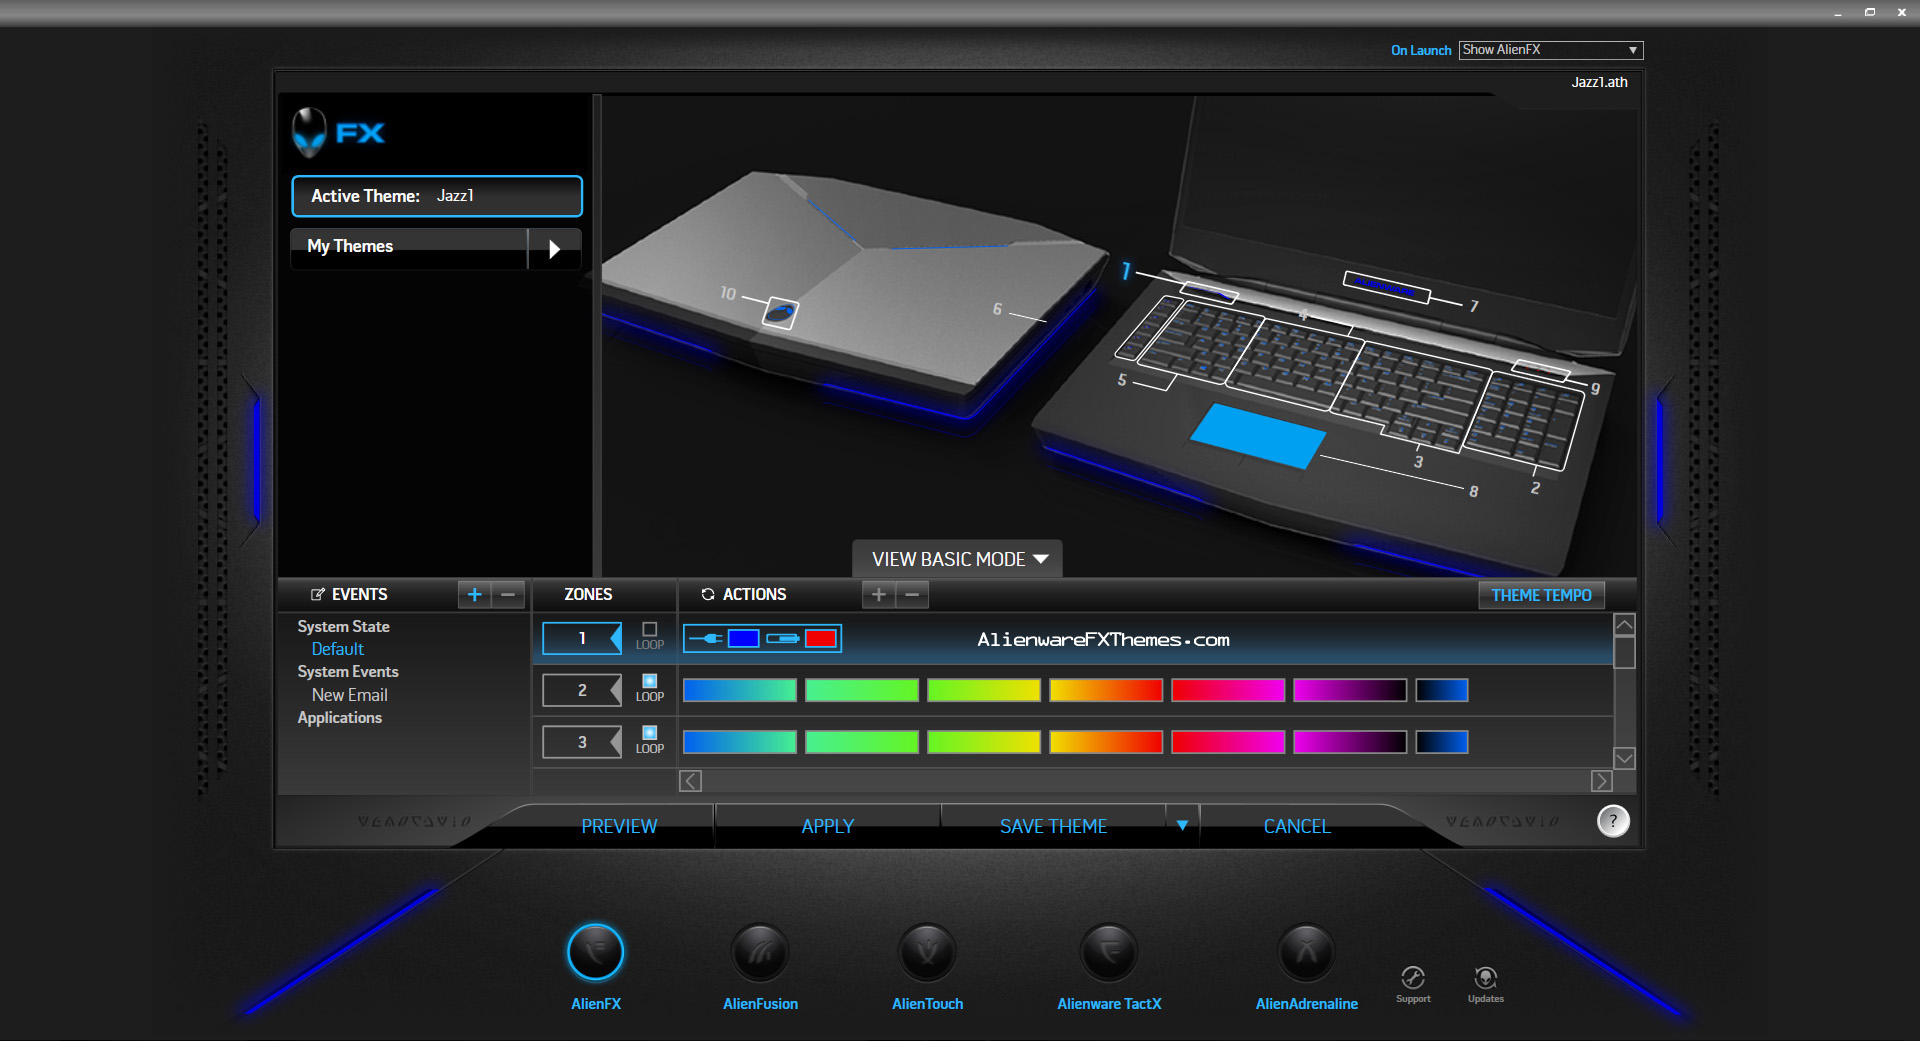Select Default under System State
The width and height of the screenshot is (1920, 1041).
(338, 649)
